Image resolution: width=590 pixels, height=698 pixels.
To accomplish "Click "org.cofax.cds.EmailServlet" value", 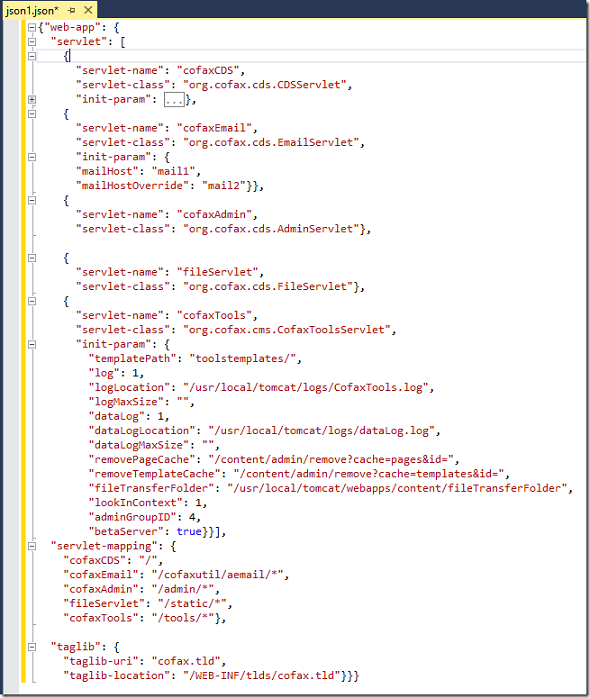I will coord(272,142).
